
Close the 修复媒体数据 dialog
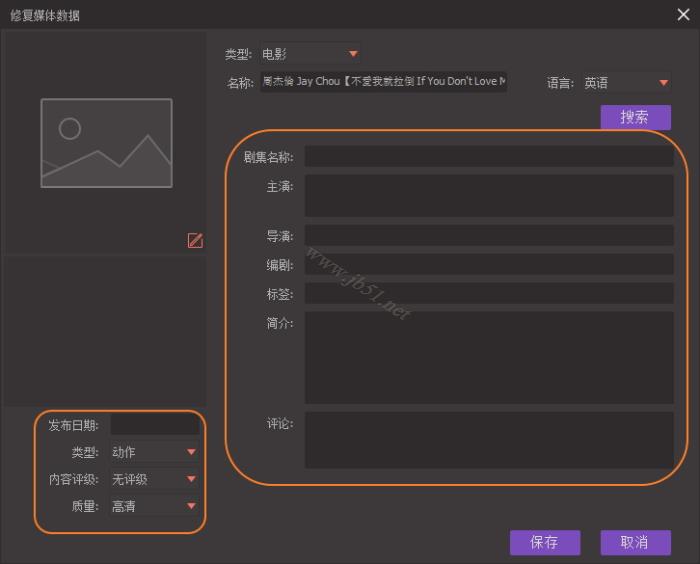coord(683,14)
